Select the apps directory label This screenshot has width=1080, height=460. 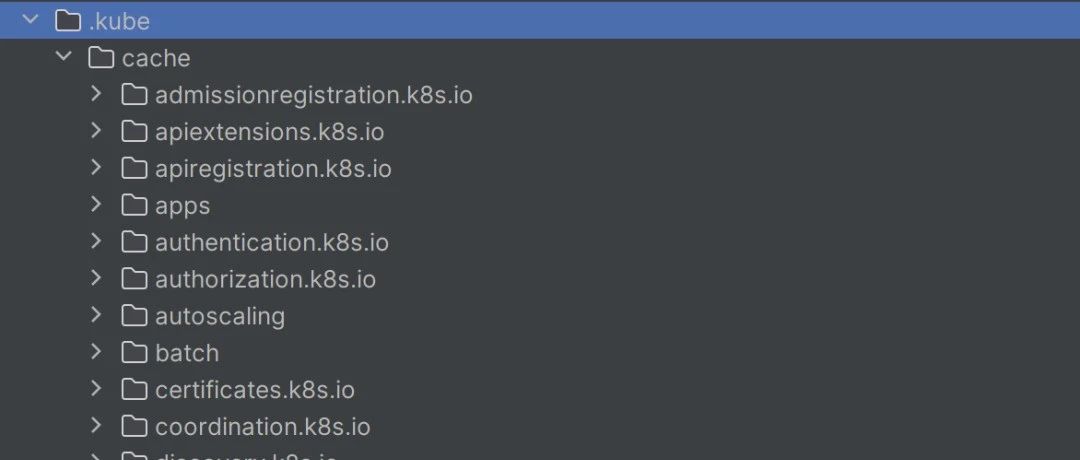click(x=183, y=206)
